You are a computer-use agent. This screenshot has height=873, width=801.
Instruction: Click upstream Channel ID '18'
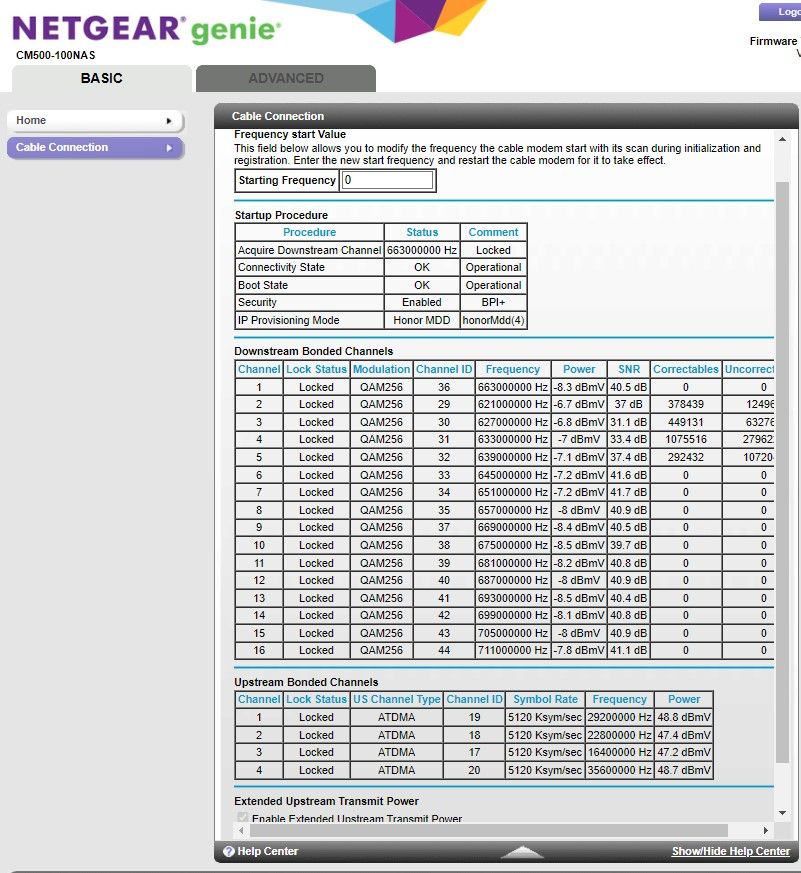click(x=474, y=735)
